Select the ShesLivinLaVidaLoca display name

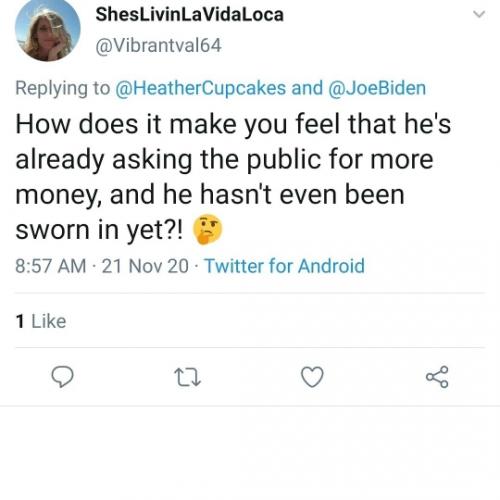click(x=190, y=15)
